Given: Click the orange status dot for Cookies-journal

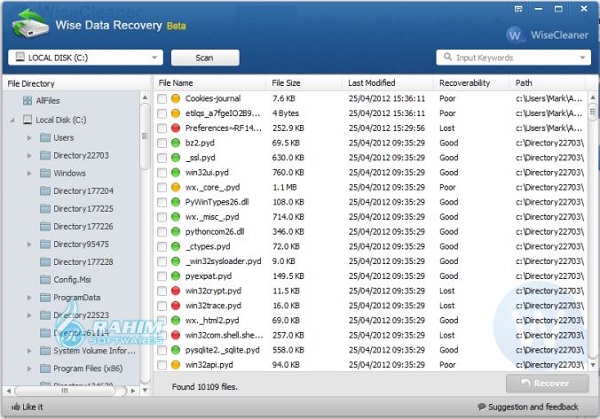Looking at the screenshot, I should point(175,98).
